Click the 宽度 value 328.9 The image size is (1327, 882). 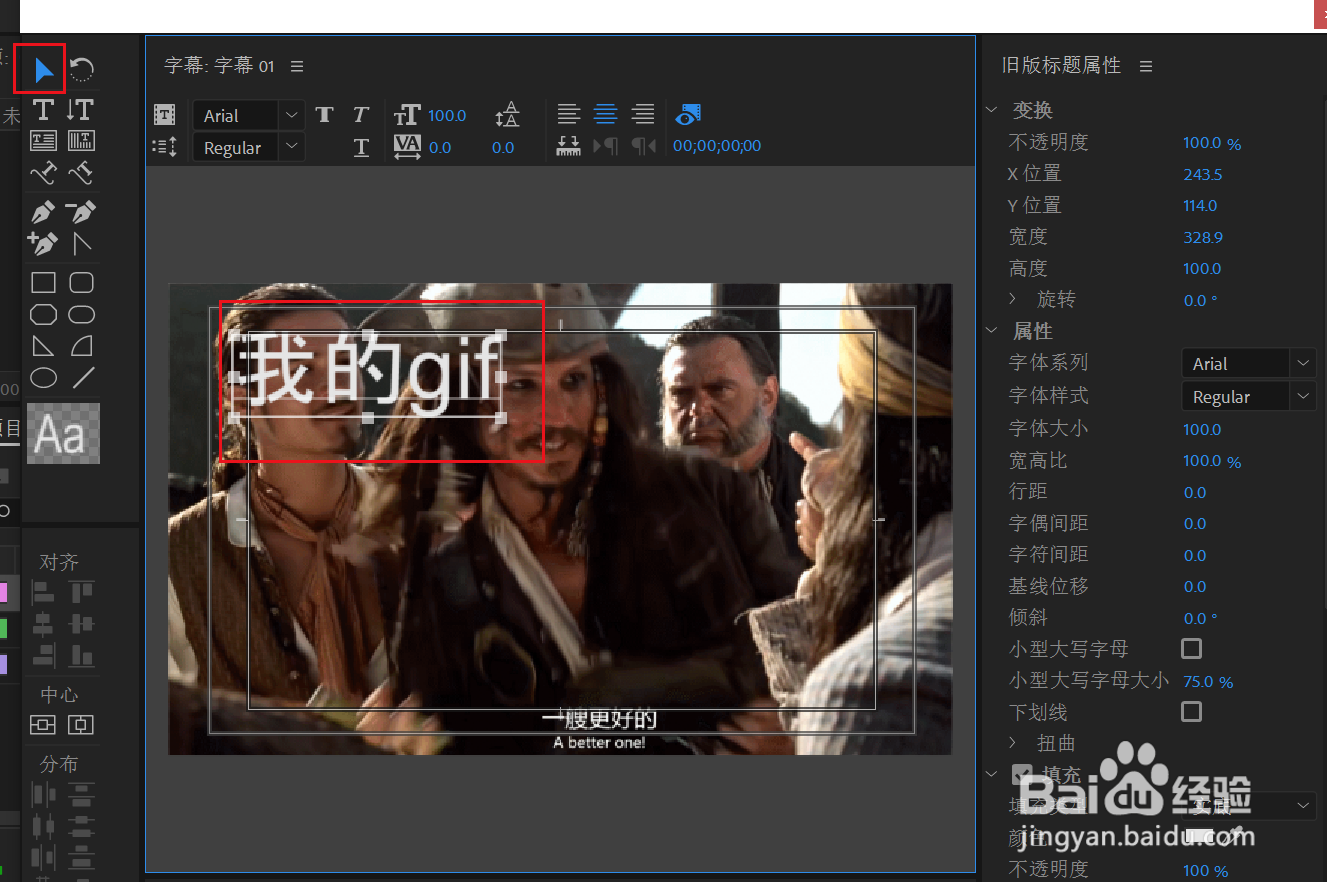click(1203, 237)
